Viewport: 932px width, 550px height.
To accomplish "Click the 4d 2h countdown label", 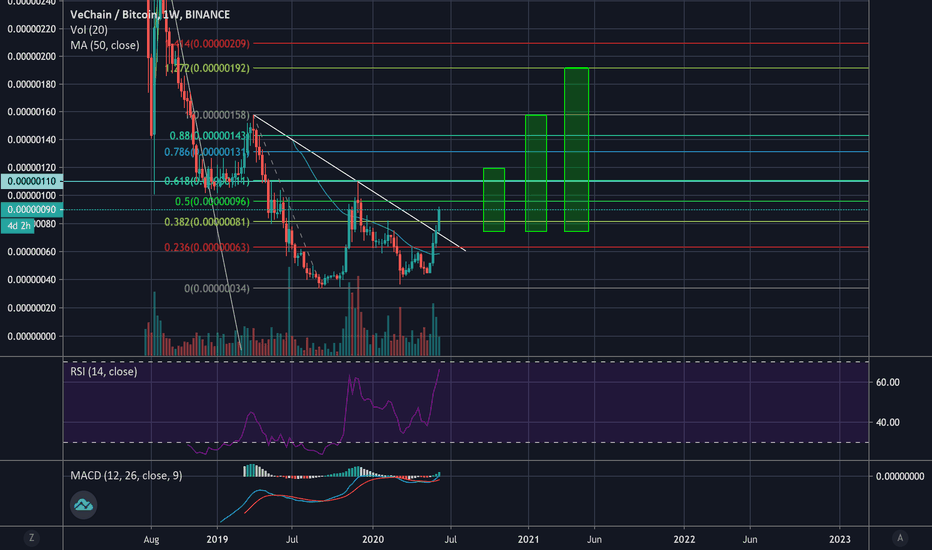I will pyautogui.click(x=18, y=226).
